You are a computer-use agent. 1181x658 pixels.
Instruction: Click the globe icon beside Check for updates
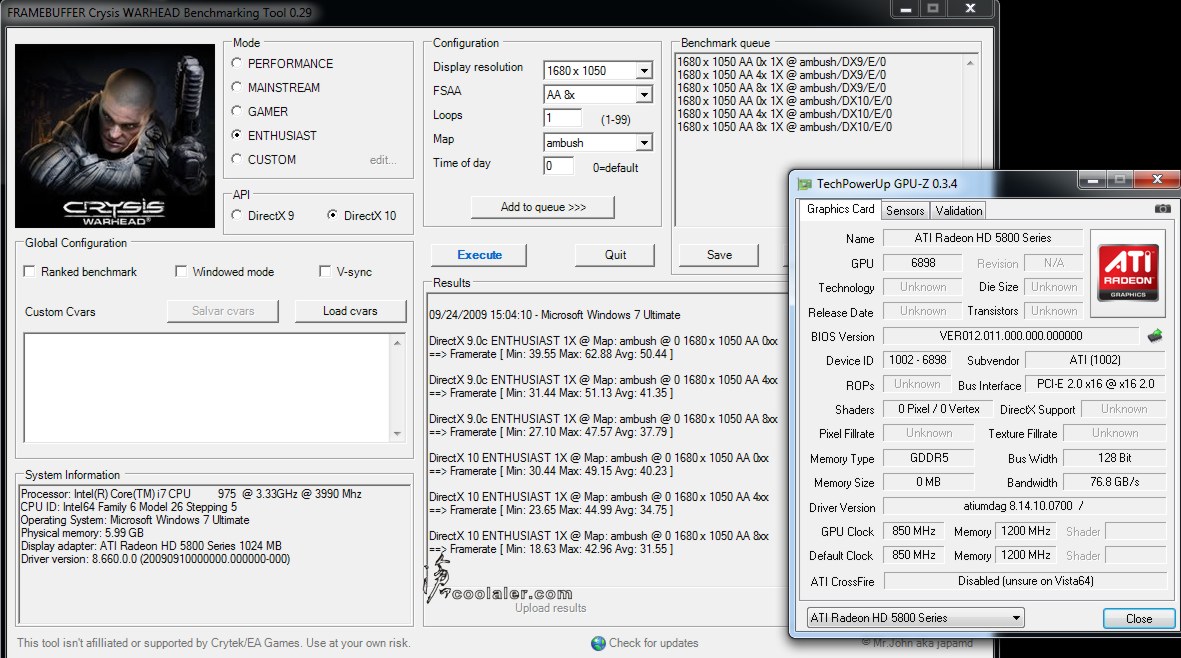(x=598, y=643)
